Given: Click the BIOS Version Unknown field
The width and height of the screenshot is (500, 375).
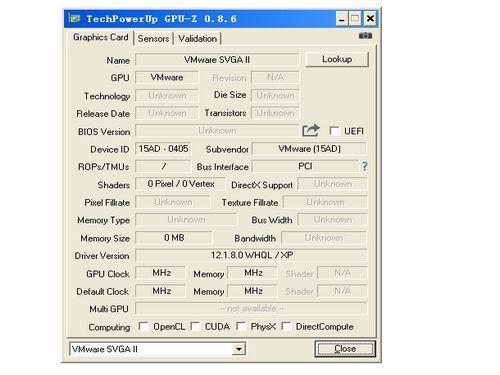Looking at the screenshot, I should pos(217,131).
